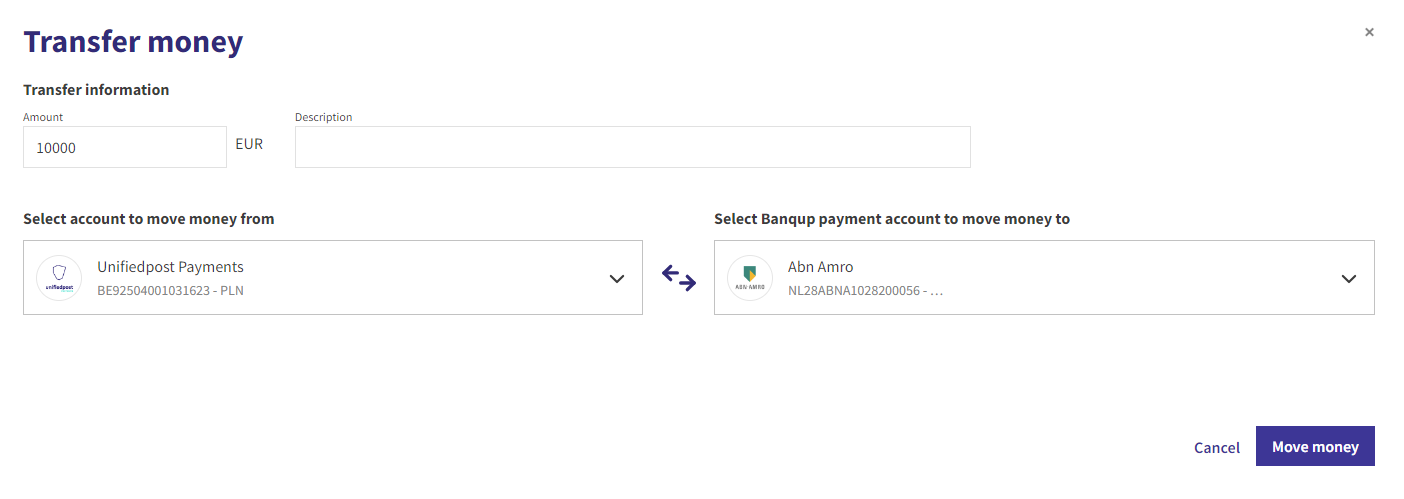The height and width of the screenshot is (499, 1404).
Task: Click the EUR currency label
Action: pyautogui.click(x=249, y=144)
